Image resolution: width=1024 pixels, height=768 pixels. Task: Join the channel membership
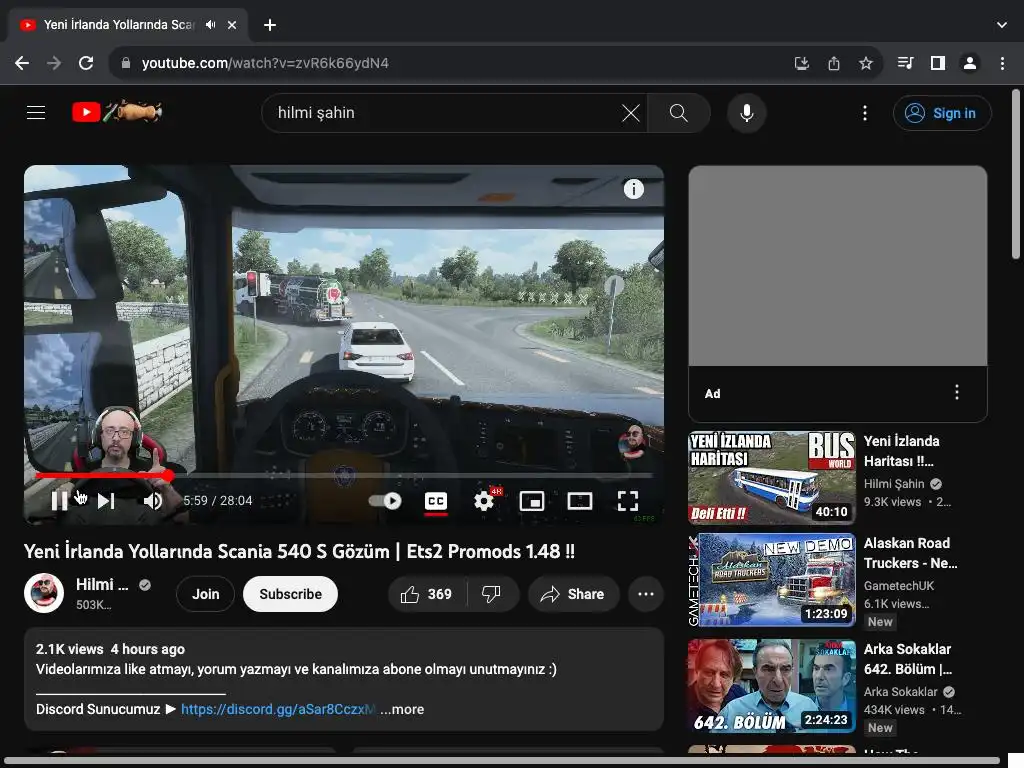[206, 594]
